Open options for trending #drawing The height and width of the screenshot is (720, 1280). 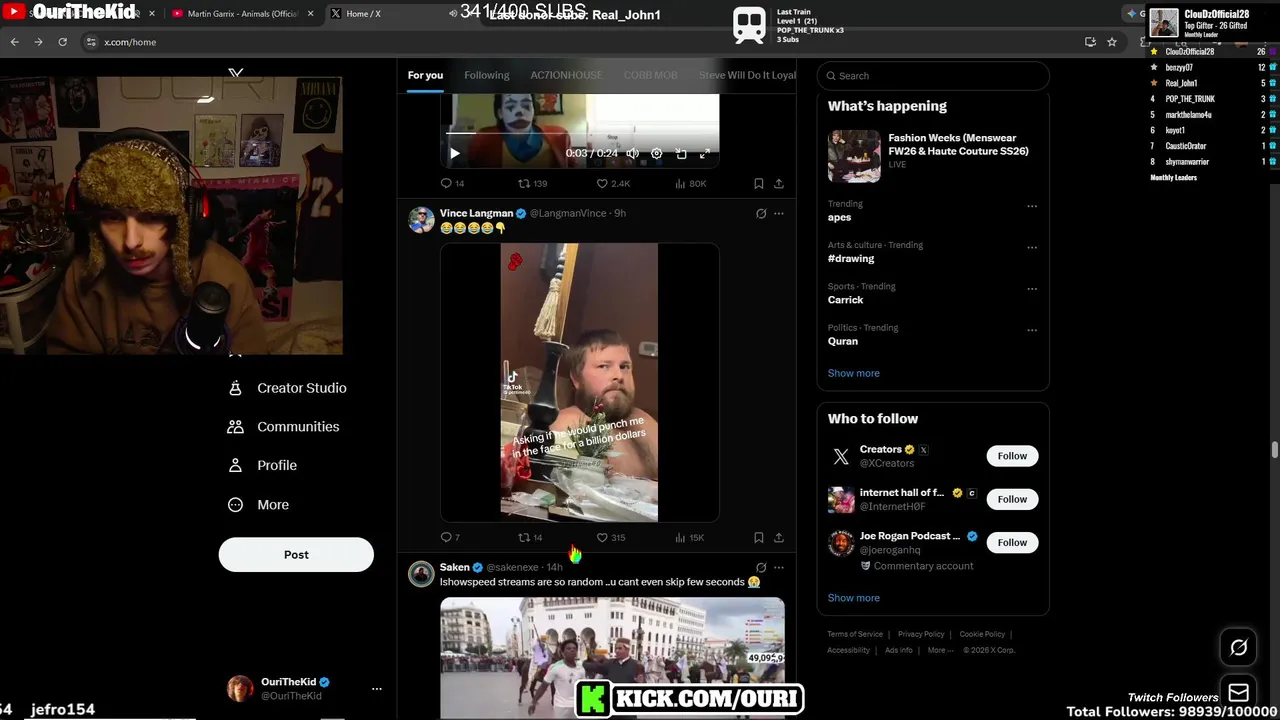1032,247
